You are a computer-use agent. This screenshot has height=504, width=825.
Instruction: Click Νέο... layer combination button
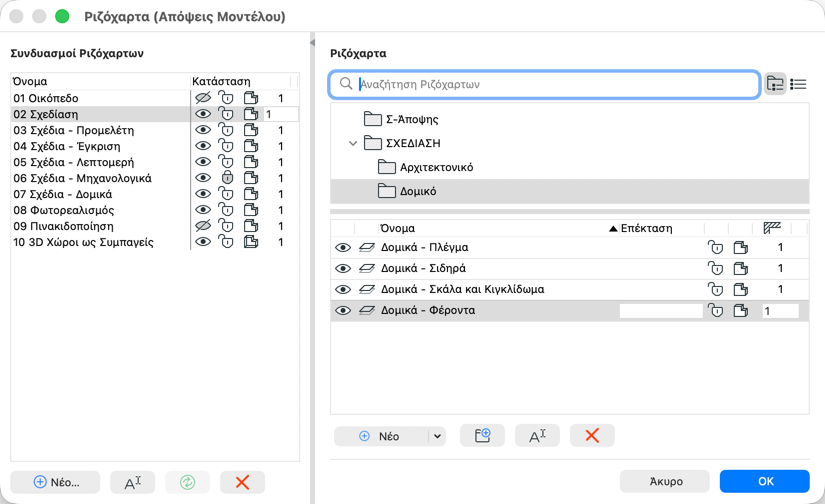(55, 482)
